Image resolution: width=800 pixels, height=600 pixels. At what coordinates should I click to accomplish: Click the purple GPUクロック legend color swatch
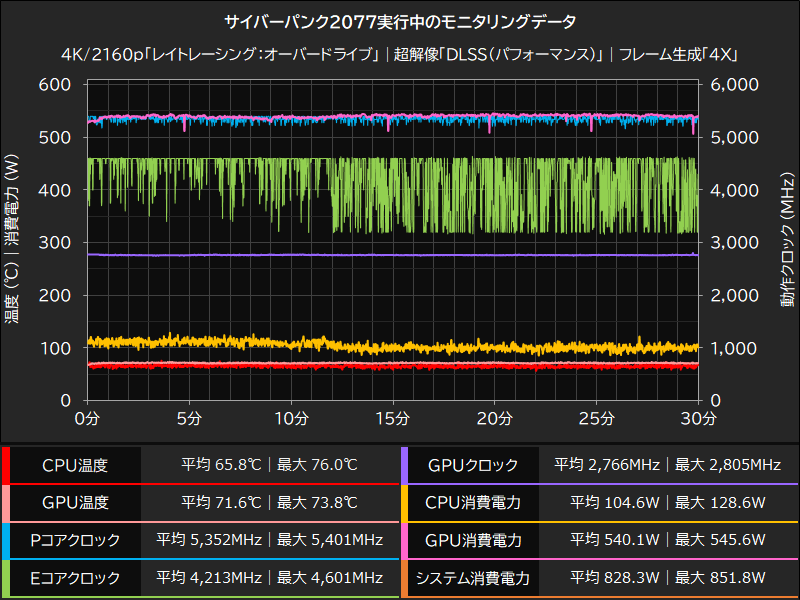click(403, 465)
